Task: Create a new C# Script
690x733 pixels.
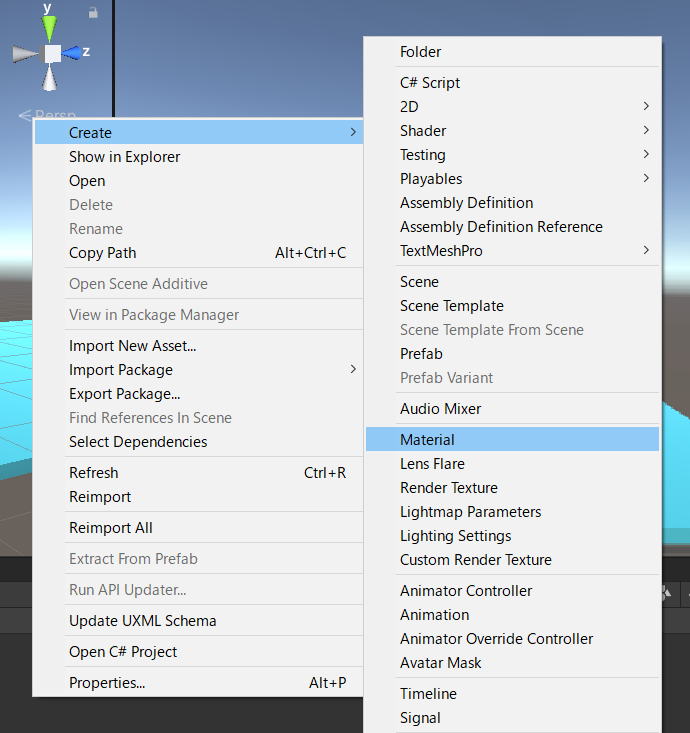Action: click(x=512, y=82)
